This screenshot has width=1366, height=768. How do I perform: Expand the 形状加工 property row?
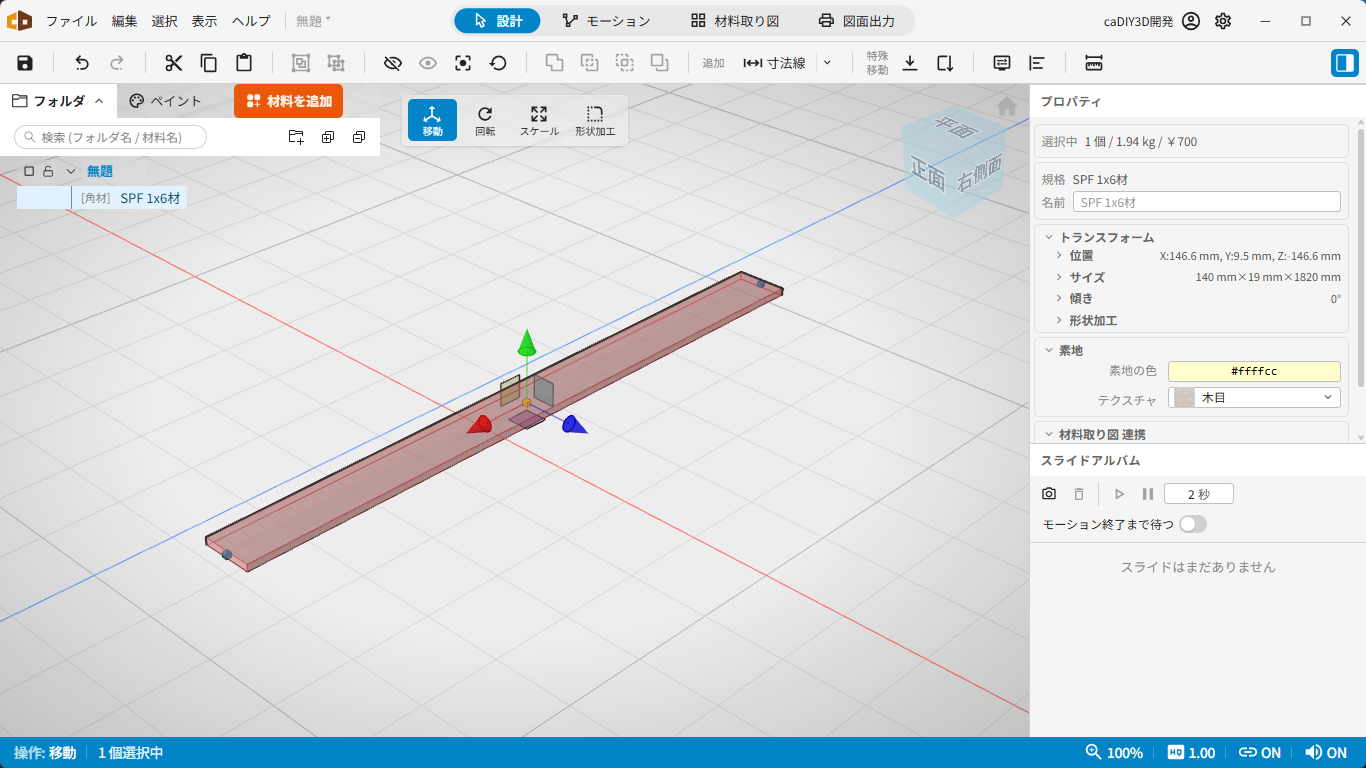[x=1059, y=320]
